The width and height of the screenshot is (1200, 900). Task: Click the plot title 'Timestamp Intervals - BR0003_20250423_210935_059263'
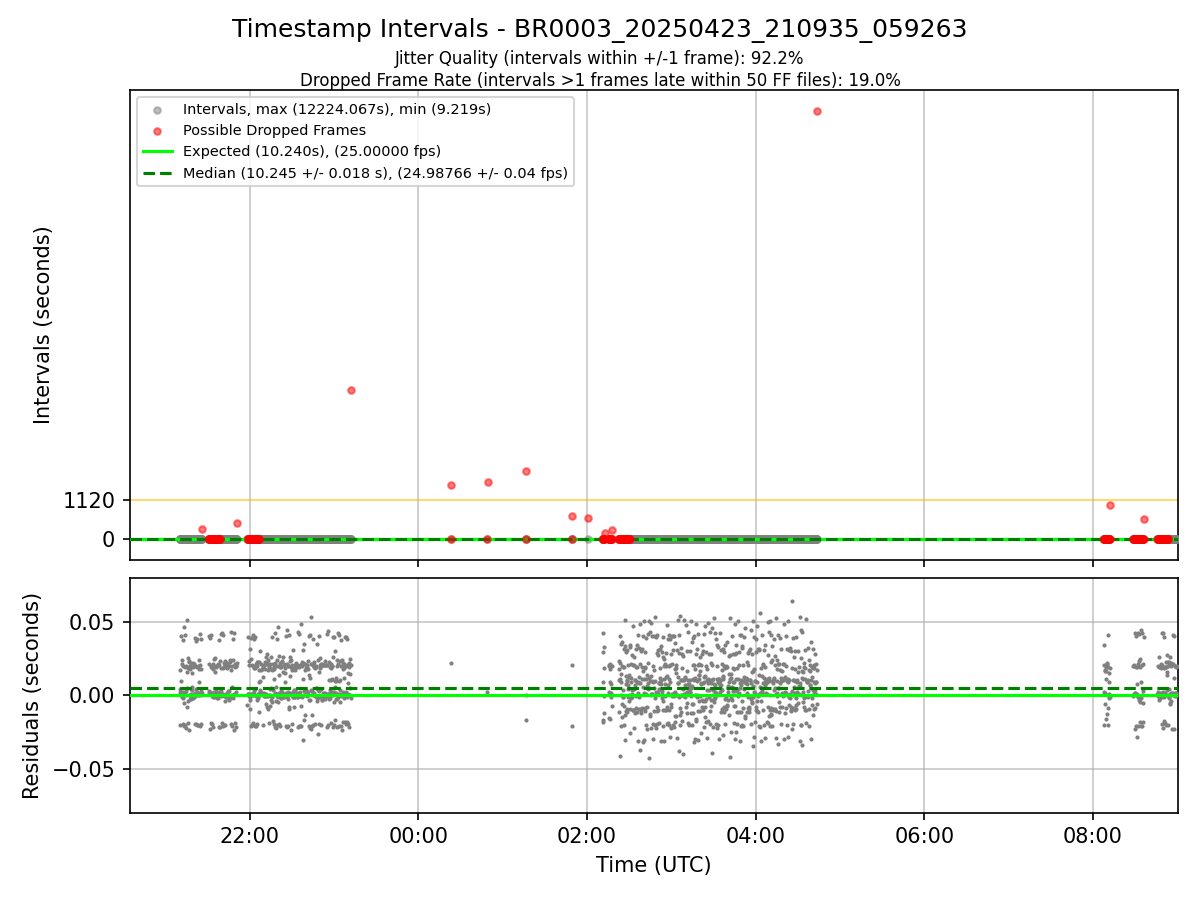(599, 29)
